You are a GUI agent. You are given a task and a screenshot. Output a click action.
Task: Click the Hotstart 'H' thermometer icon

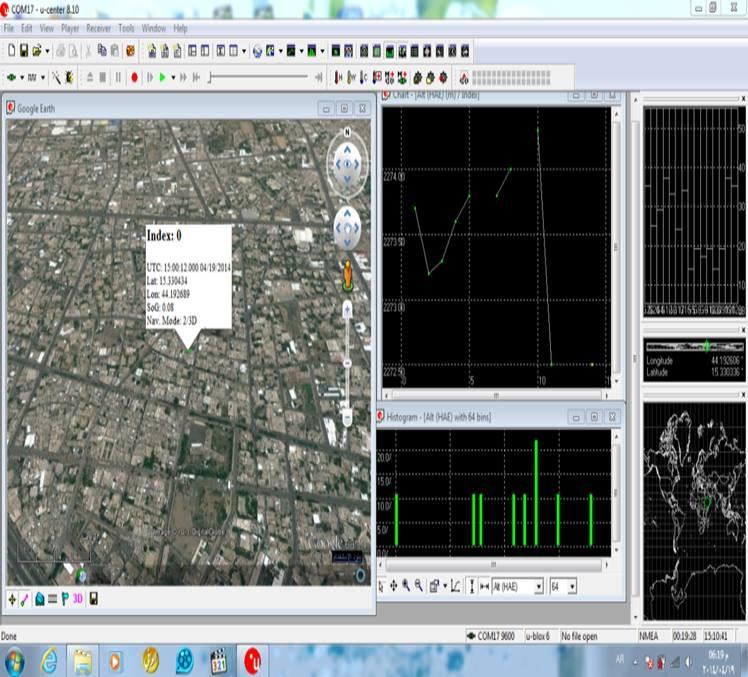(338, 77)
